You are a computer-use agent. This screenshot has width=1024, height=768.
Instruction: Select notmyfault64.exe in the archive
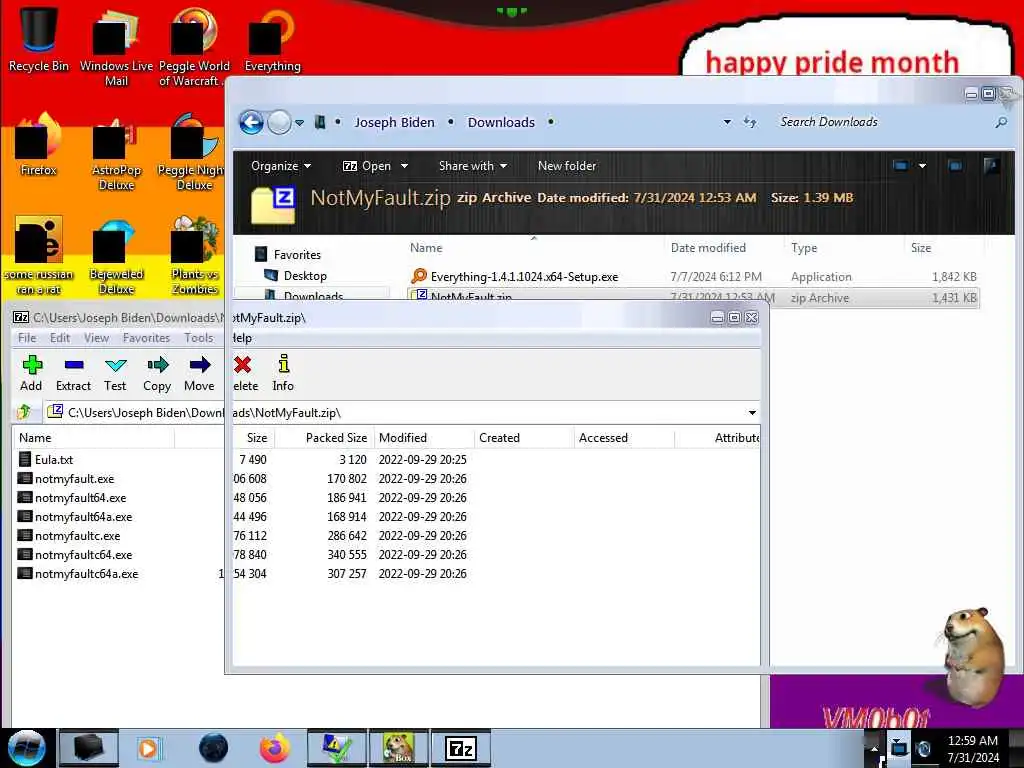coord(72,498)
